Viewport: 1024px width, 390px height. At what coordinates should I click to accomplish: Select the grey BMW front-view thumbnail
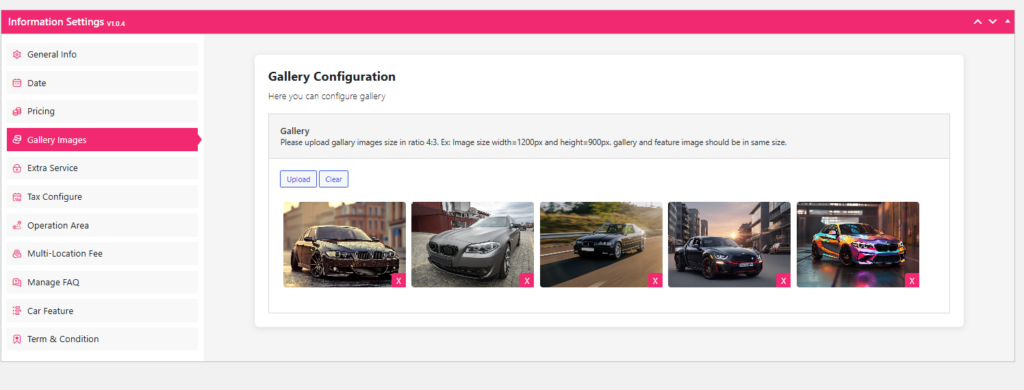(x=473, y=244)
